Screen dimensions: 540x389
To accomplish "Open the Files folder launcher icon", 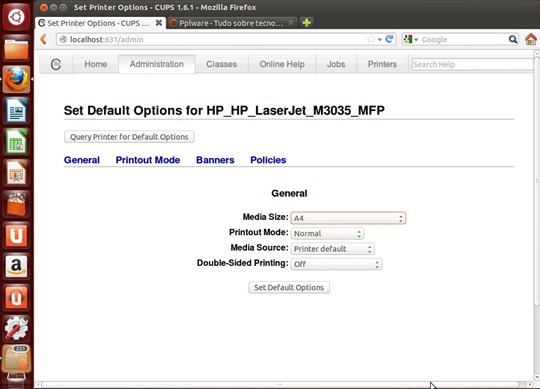I will pos(16,49).
